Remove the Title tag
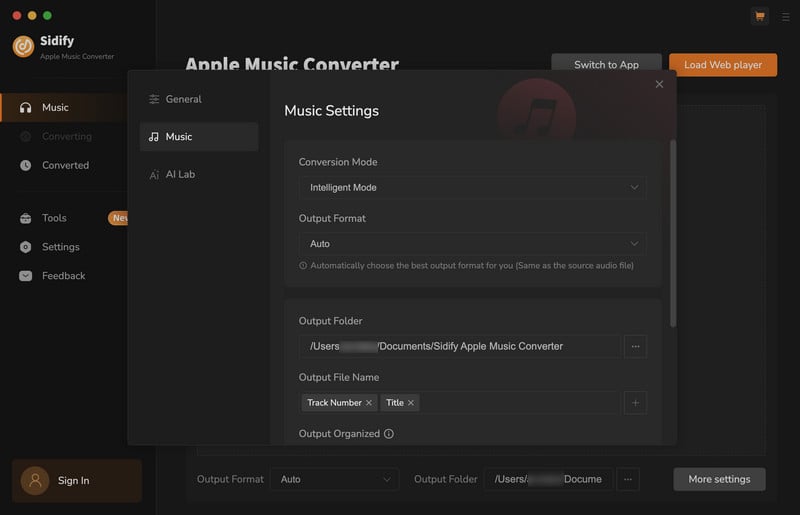Screen dimensions: 800x515 [411, 403]
